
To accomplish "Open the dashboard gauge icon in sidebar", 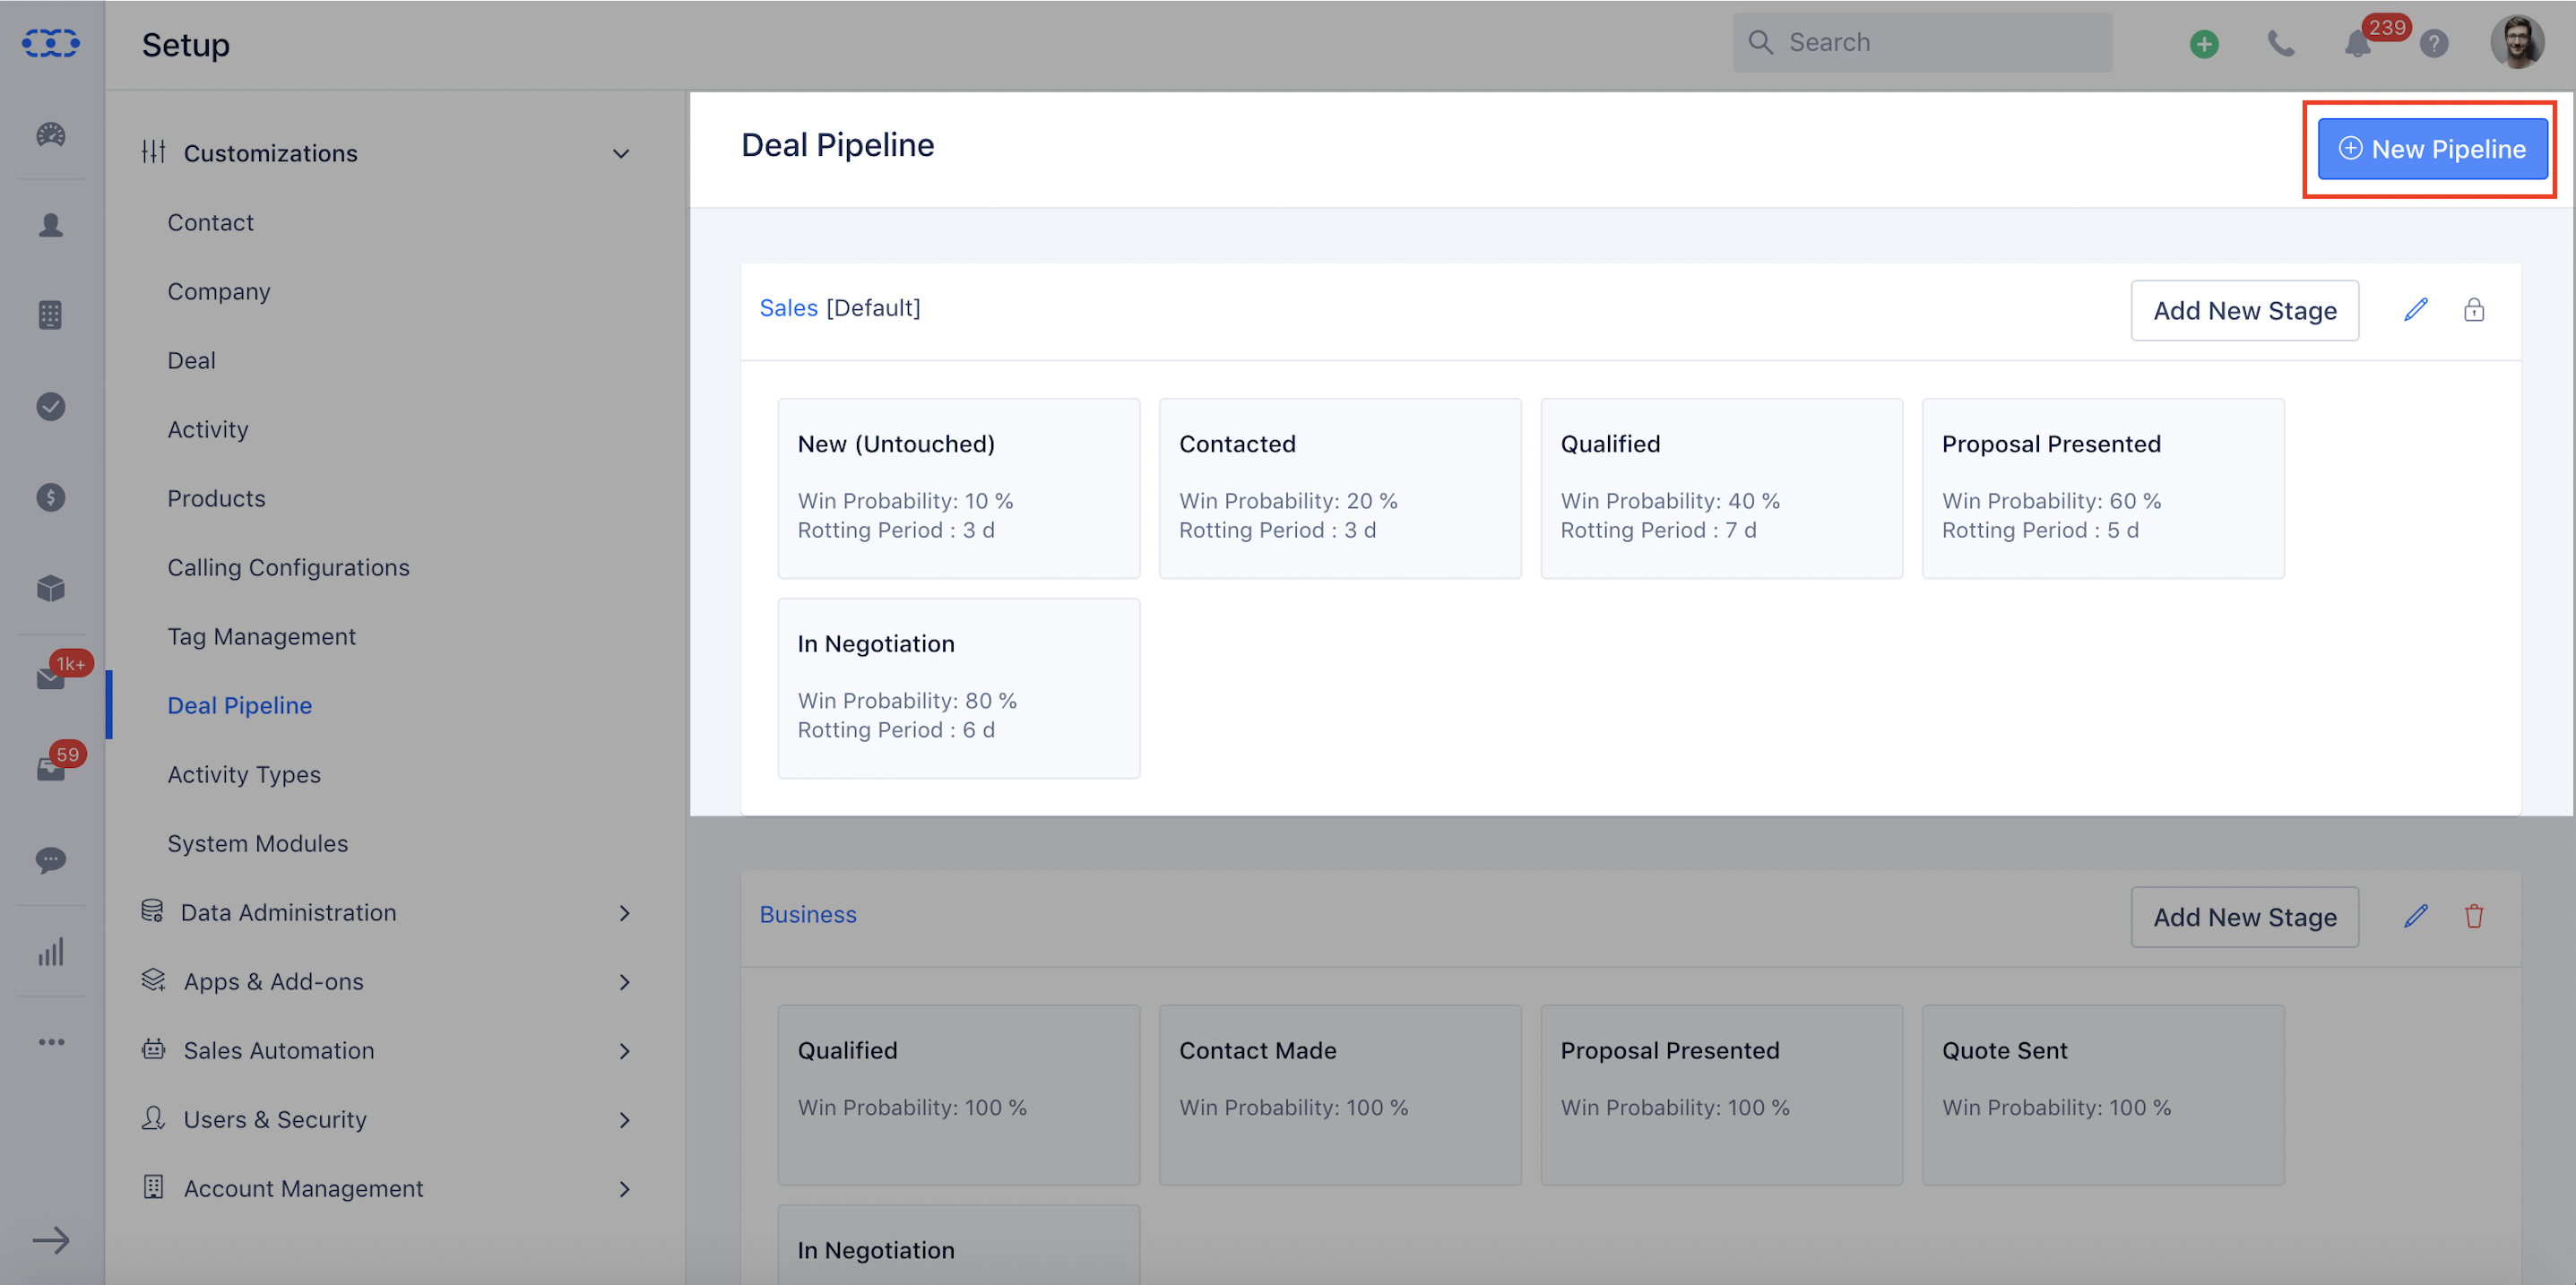I will click(51, 134).
